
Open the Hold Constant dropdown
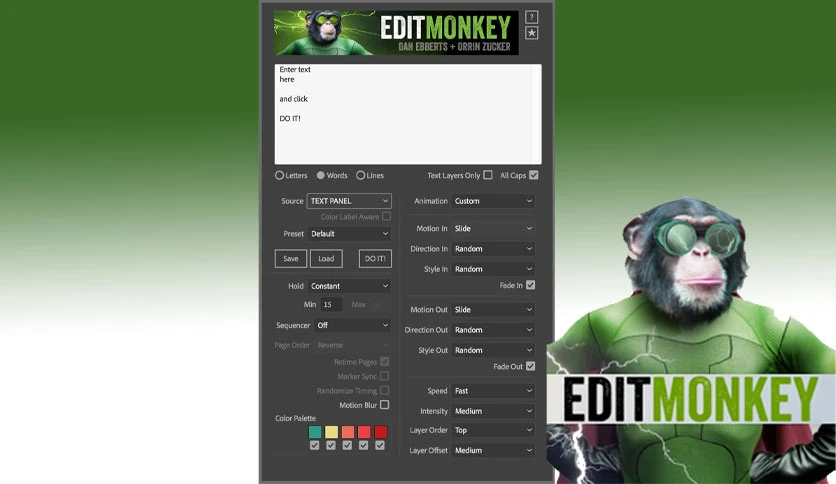[349, 286]
